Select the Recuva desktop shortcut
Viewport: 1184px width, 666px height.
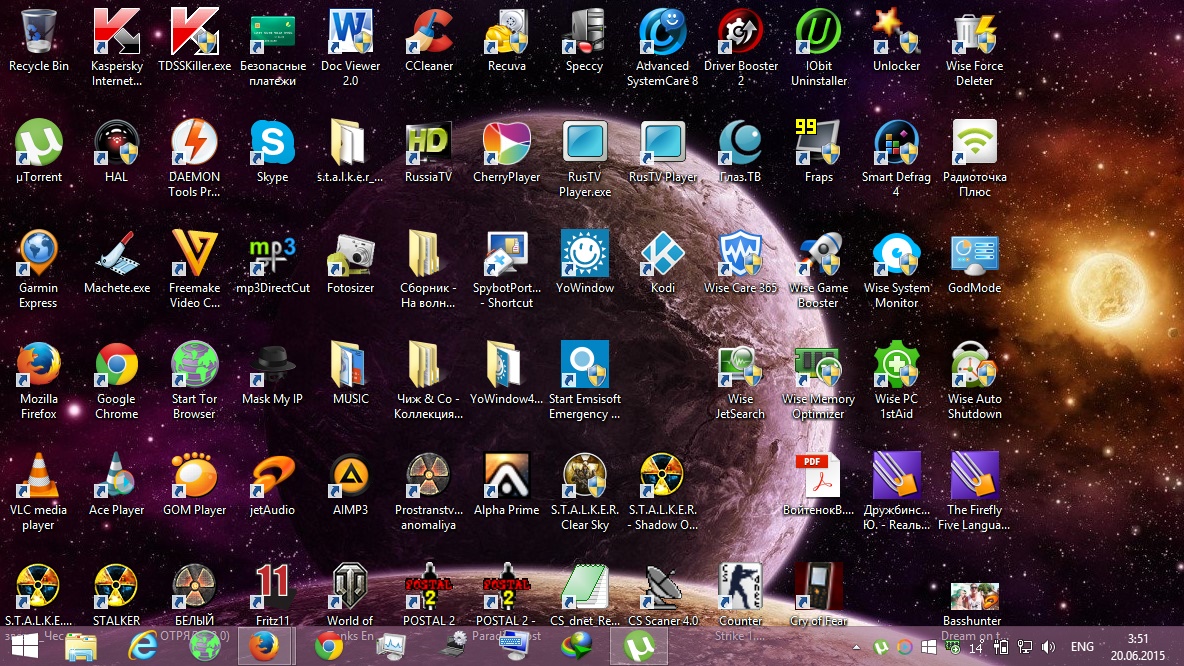pyautogui.click(x=507, y=32)
